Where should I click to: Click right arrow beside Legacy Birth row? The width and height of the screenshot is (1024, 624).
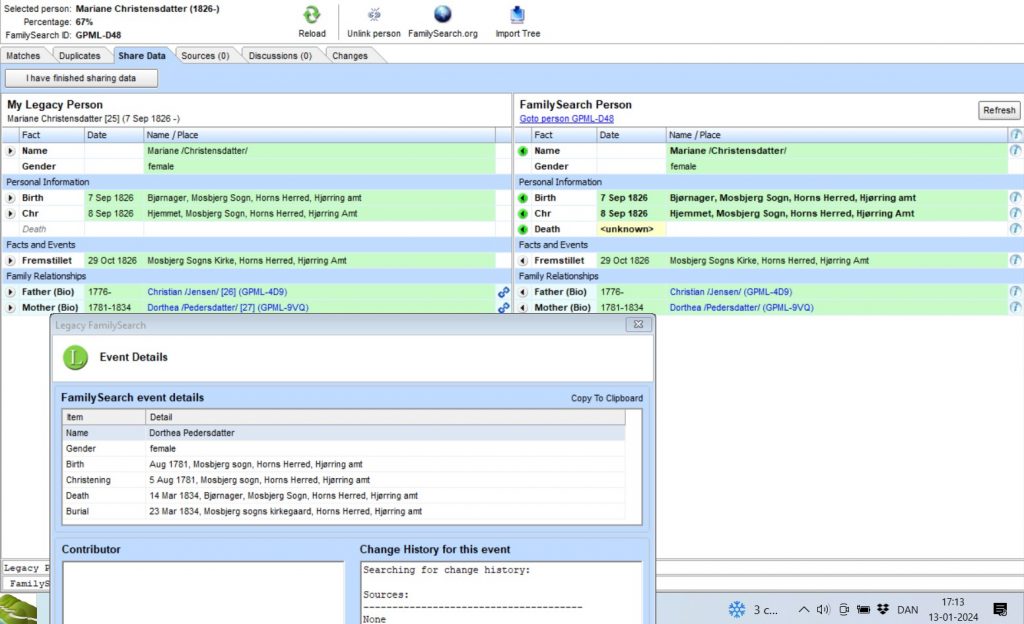[x=10, y=198]
